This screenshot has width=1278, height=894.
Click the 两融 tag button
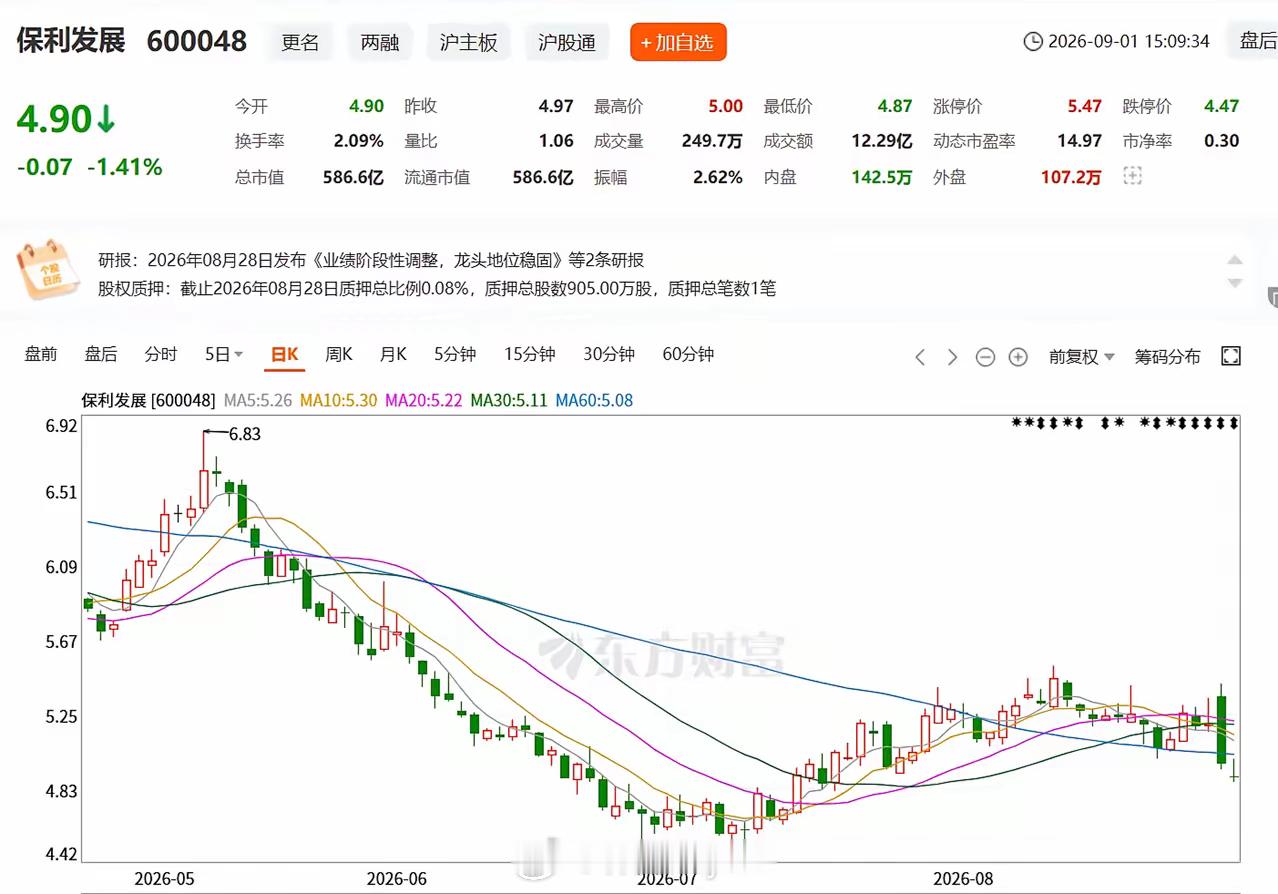pyautogui.click(x=380, y=42)
